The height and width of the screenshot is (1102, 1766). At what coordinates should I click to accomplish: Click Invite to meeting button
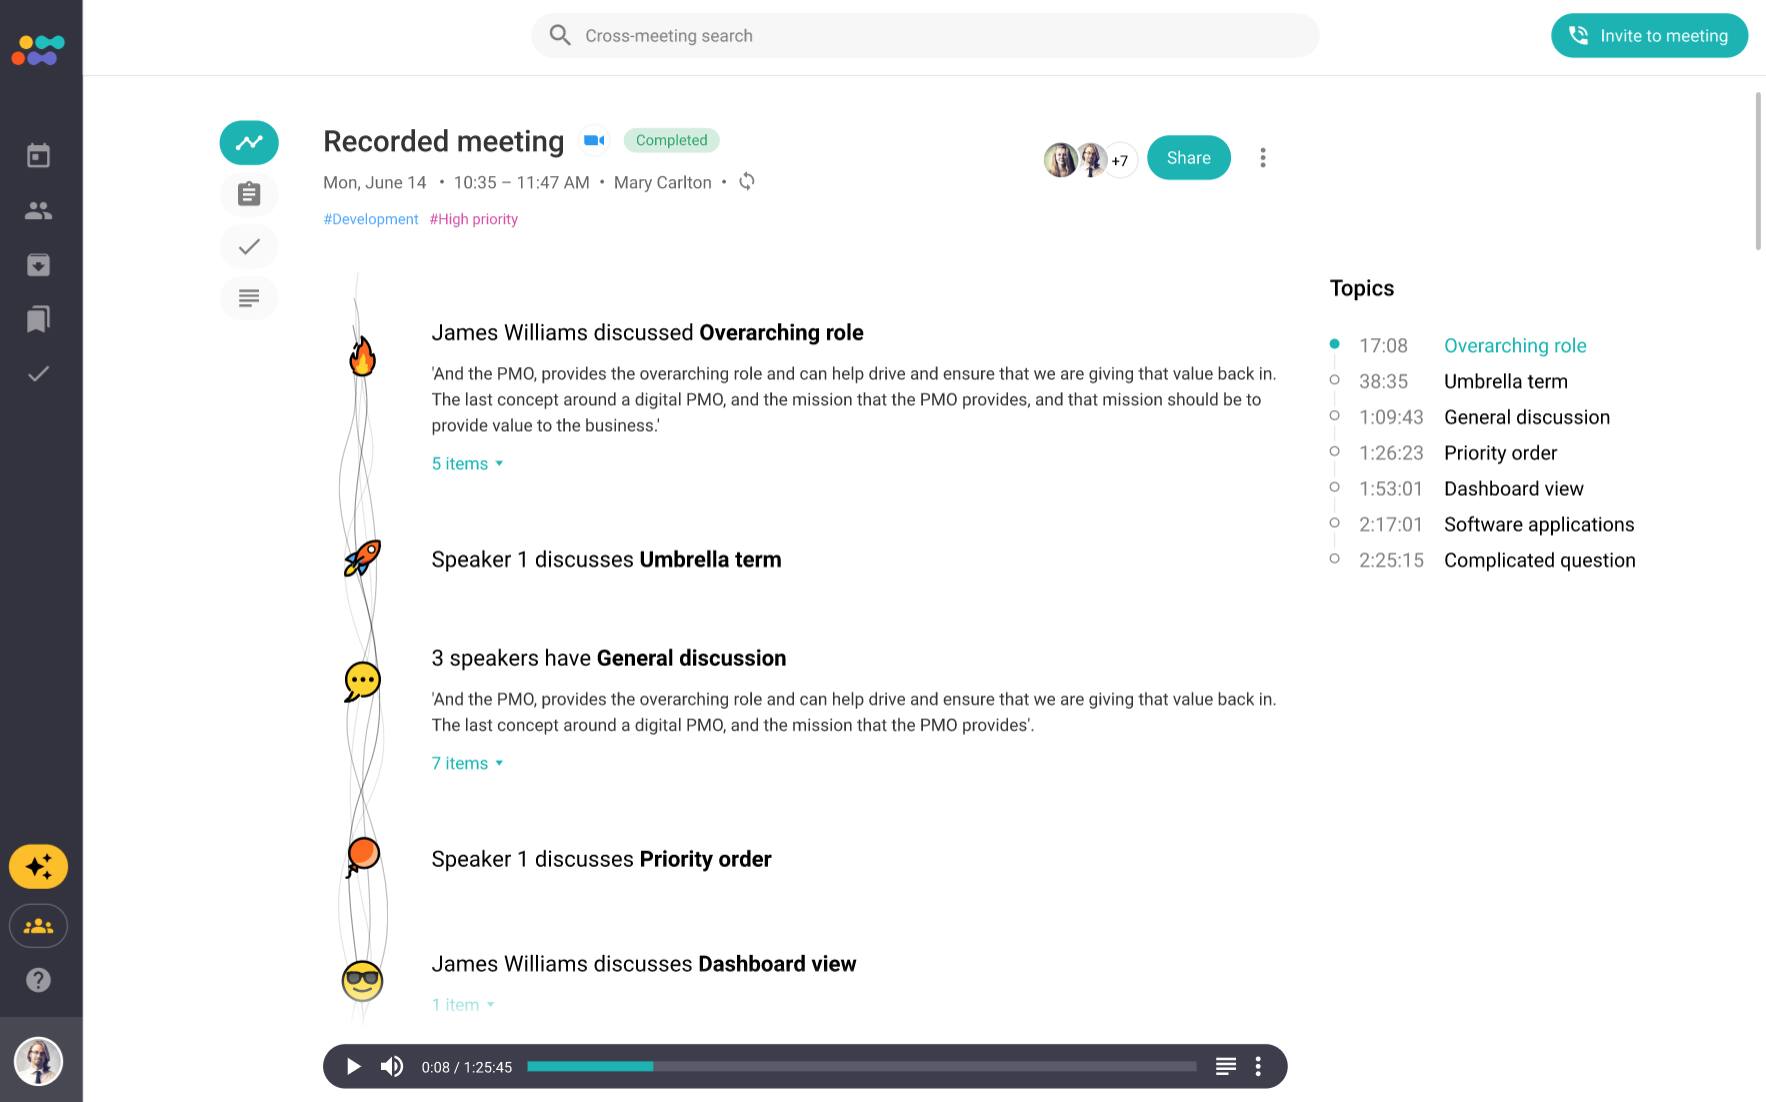point(1649,36)
